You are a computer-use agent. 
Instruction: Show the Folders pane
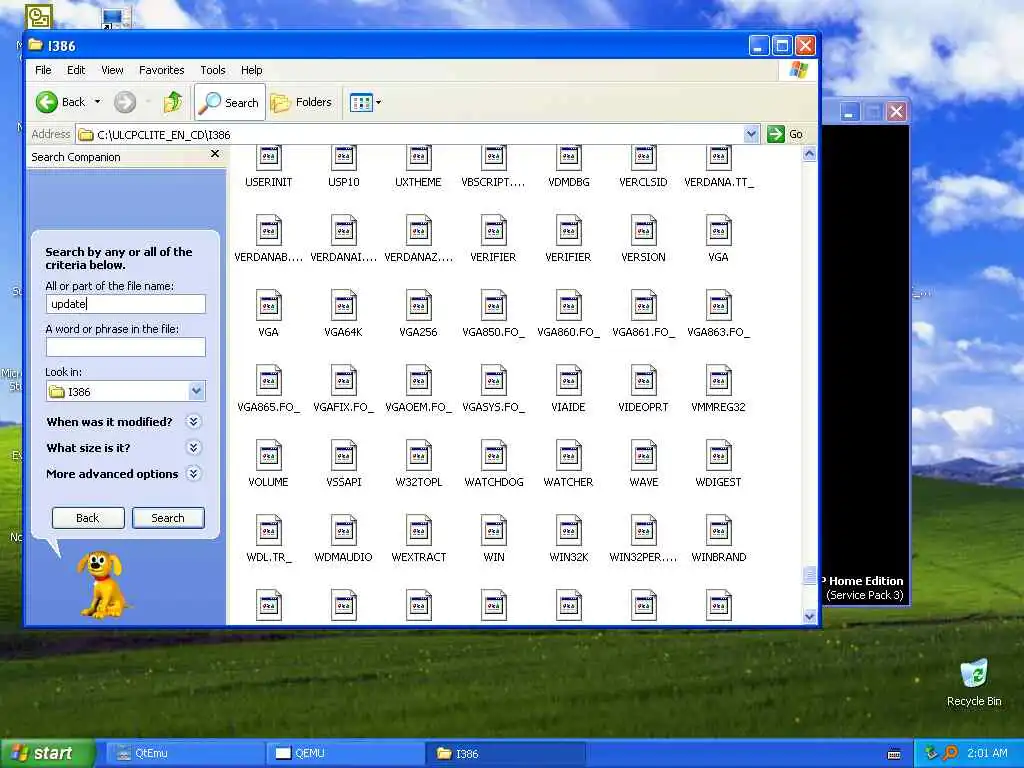click(302, 103)
